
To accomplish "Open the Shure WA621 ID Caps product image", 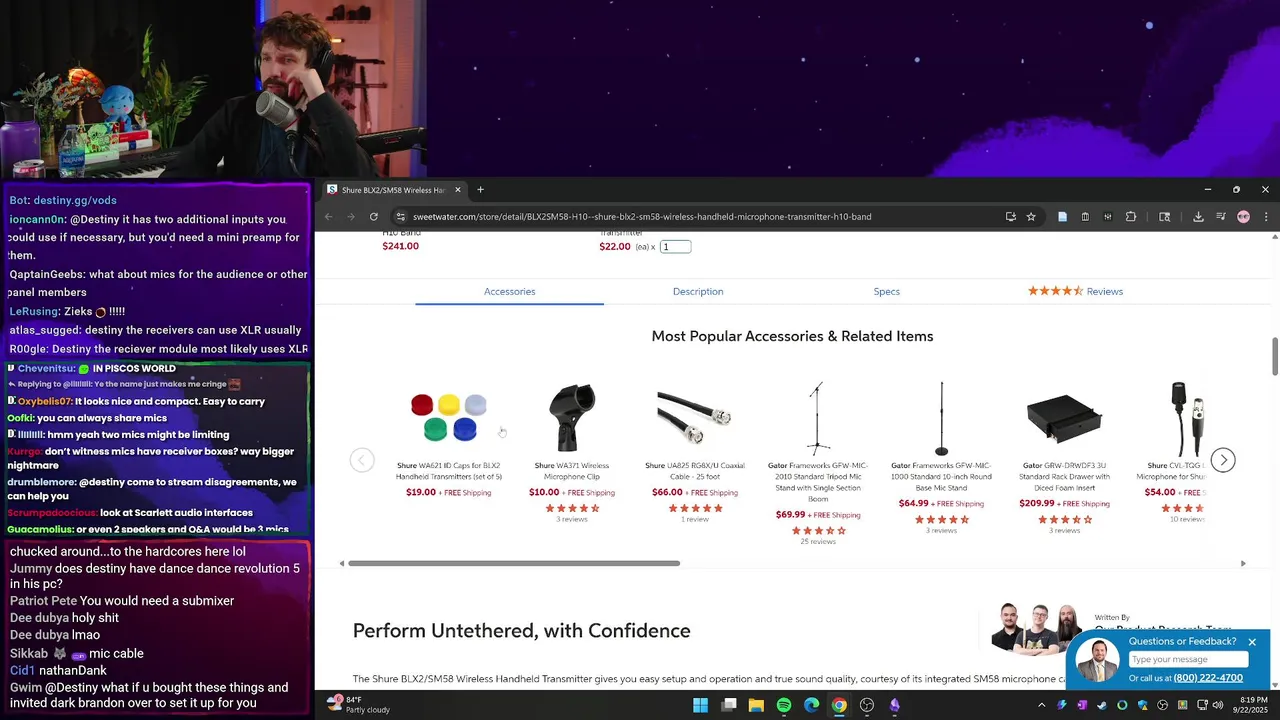I will pos(449,417).
